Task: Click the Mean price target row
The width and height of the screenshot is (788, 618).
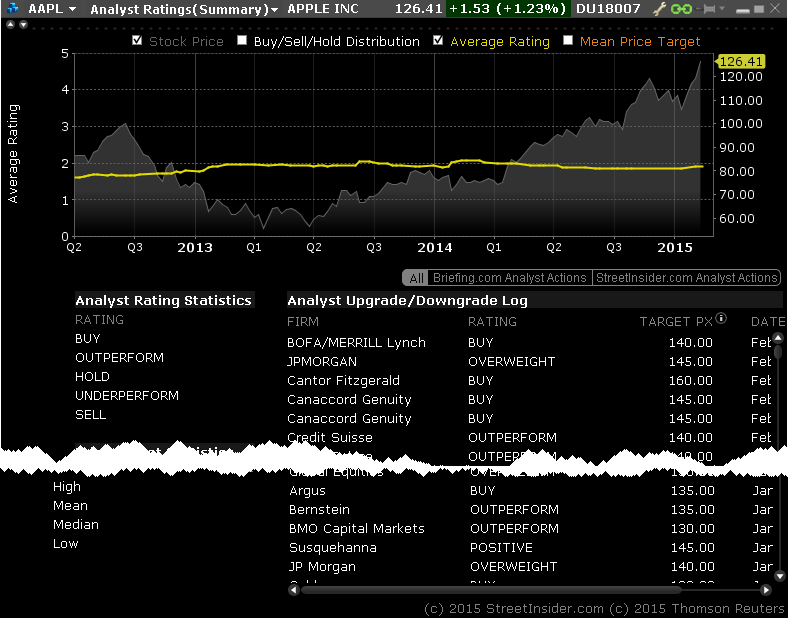Action: coord(70,506)
